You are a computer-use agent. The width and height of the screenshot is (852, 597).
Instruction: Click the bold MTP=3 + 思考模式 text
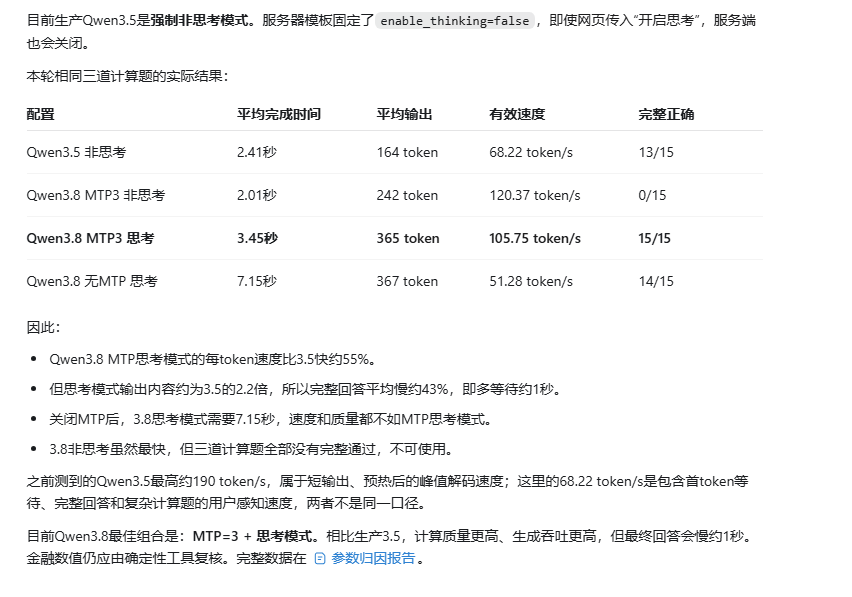pyautogui.click(x=253, y=537)
